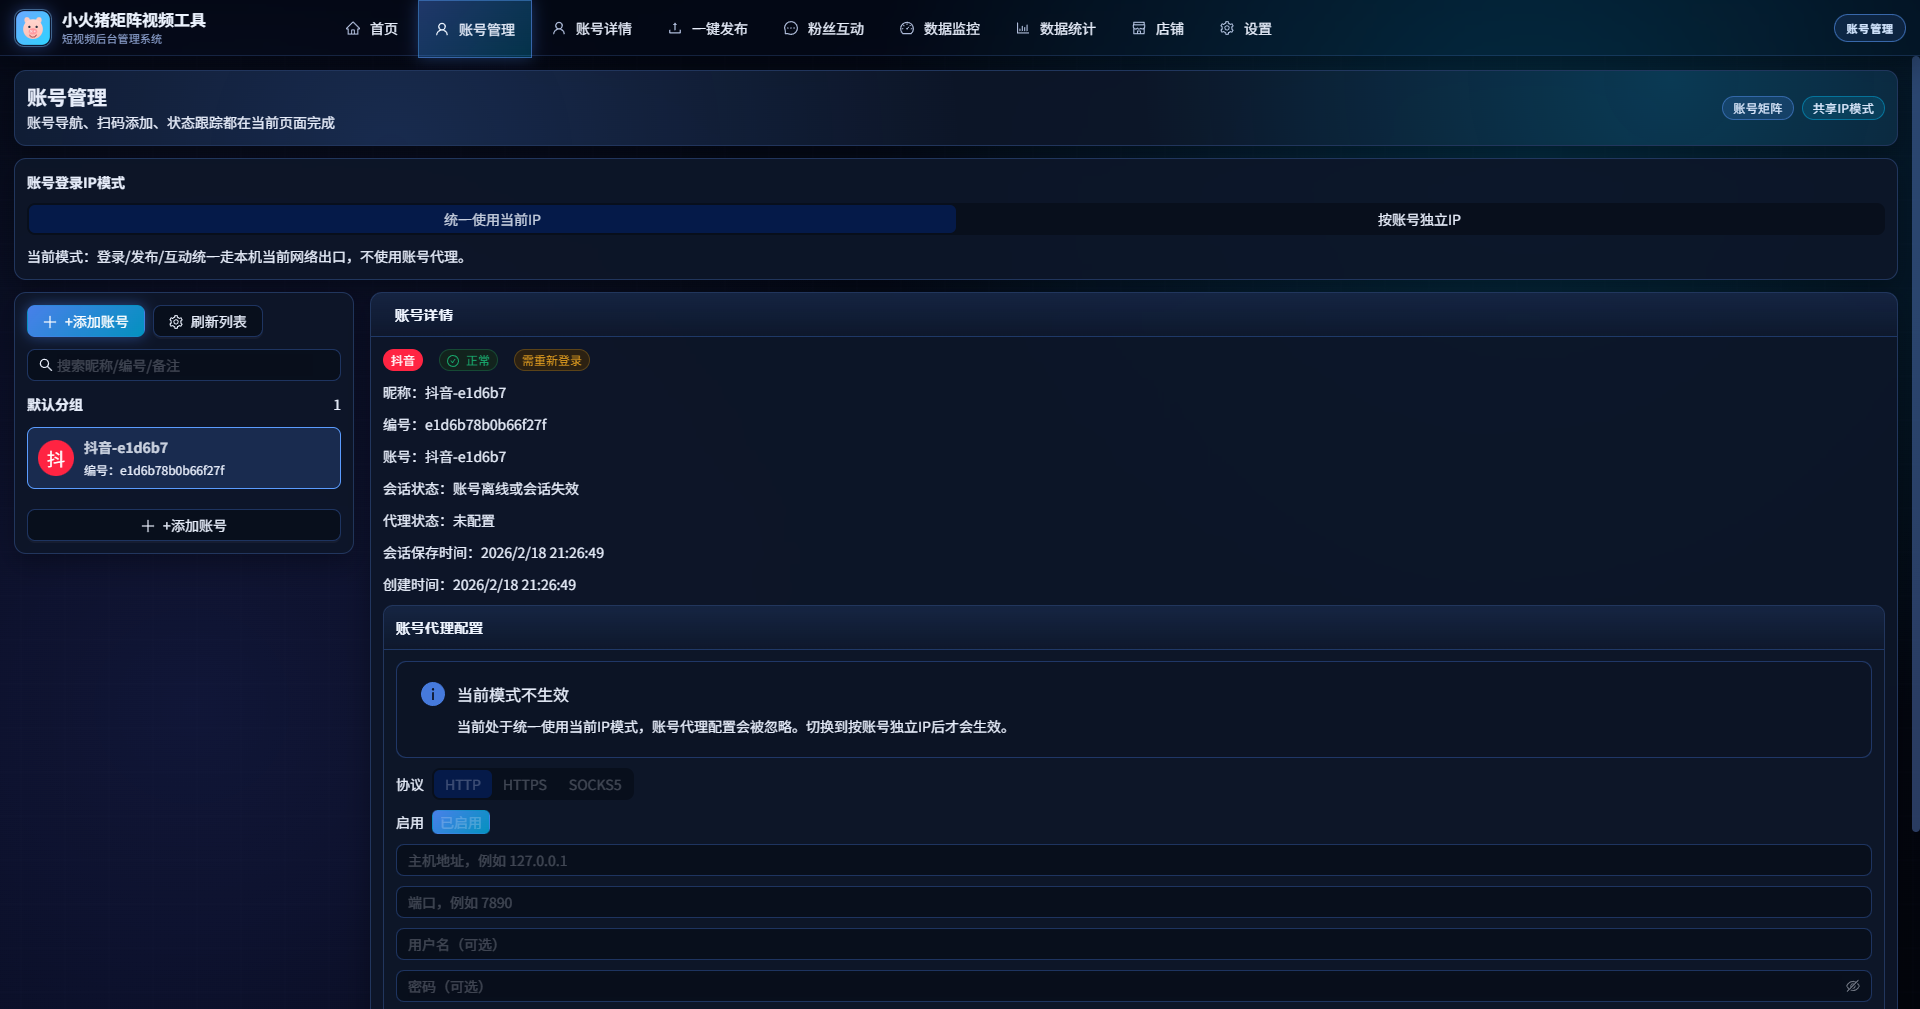Viewport: 1920px width, 1009px height.
Task: Select account 抖音-e1d6b7 in list
Action: point(184,459)
